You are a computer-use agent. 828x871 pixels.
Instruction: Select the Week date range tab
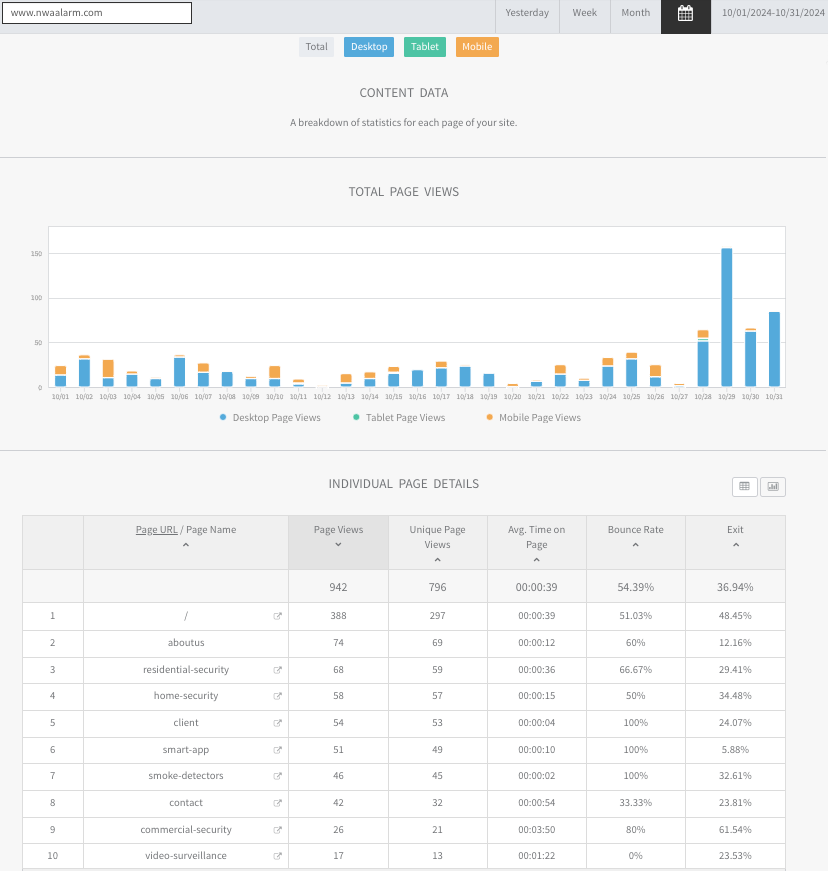[585, 13]
